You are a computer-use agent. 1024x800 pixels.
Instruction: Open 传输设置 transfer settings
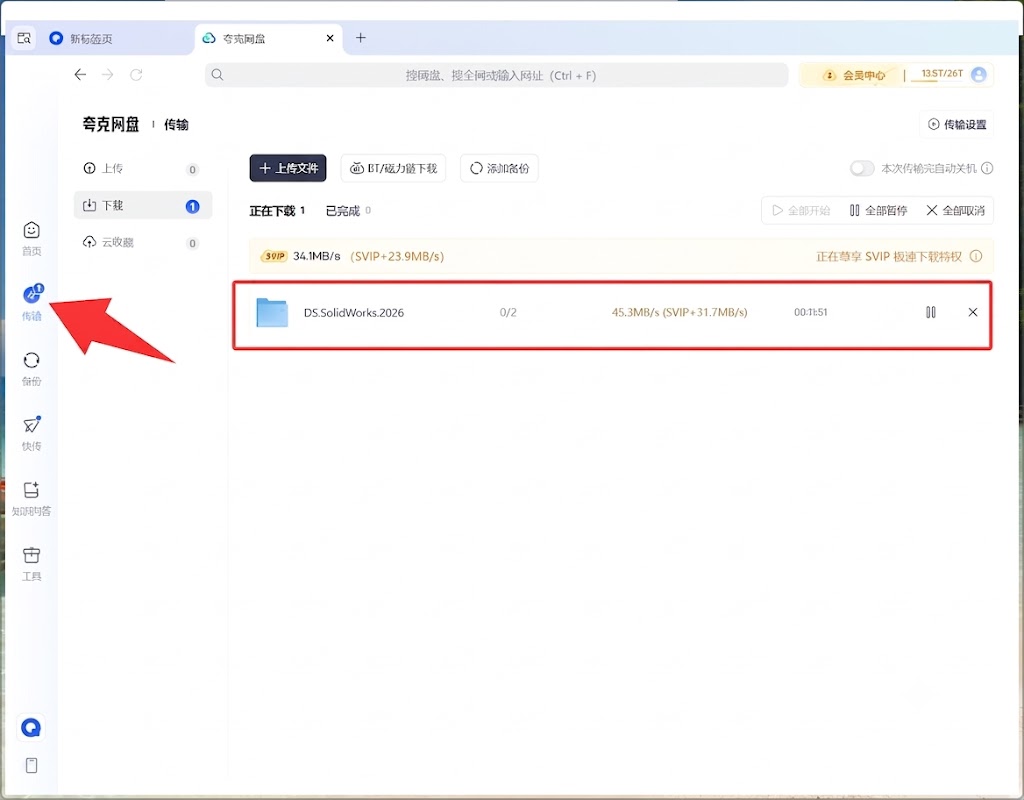[x=957, y=124]
